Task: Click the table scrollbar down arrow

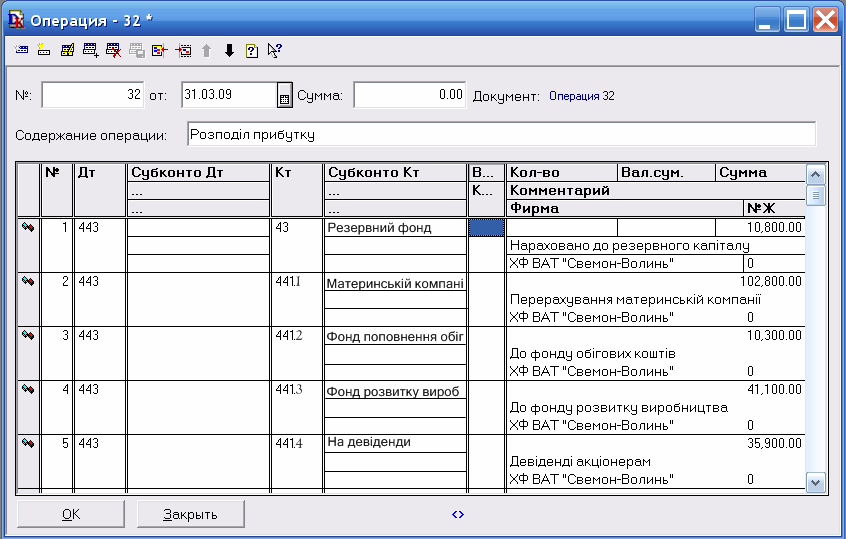Action: pyautogui.click(x=815, y=482)
